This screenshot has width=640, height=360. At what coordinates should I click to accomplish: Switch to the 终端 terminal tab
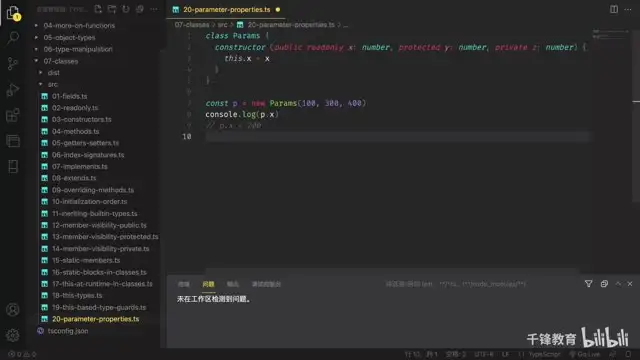184,284
